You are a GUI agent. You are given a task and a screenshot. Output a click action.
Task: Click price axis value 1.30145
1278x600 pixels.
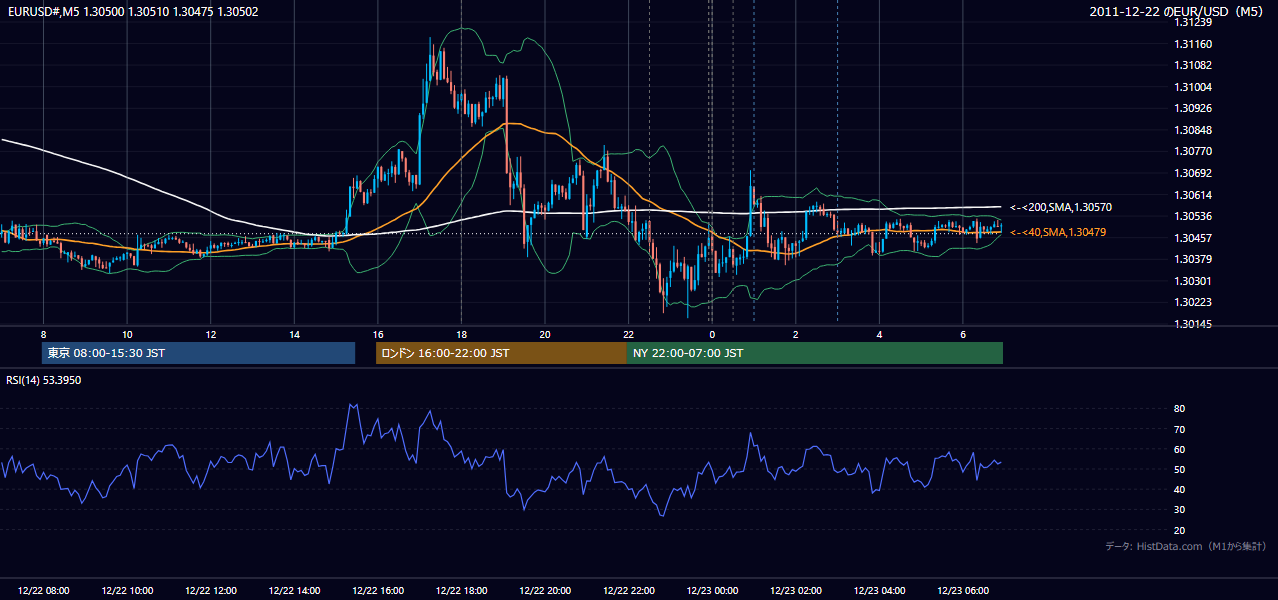(1193, 324)
